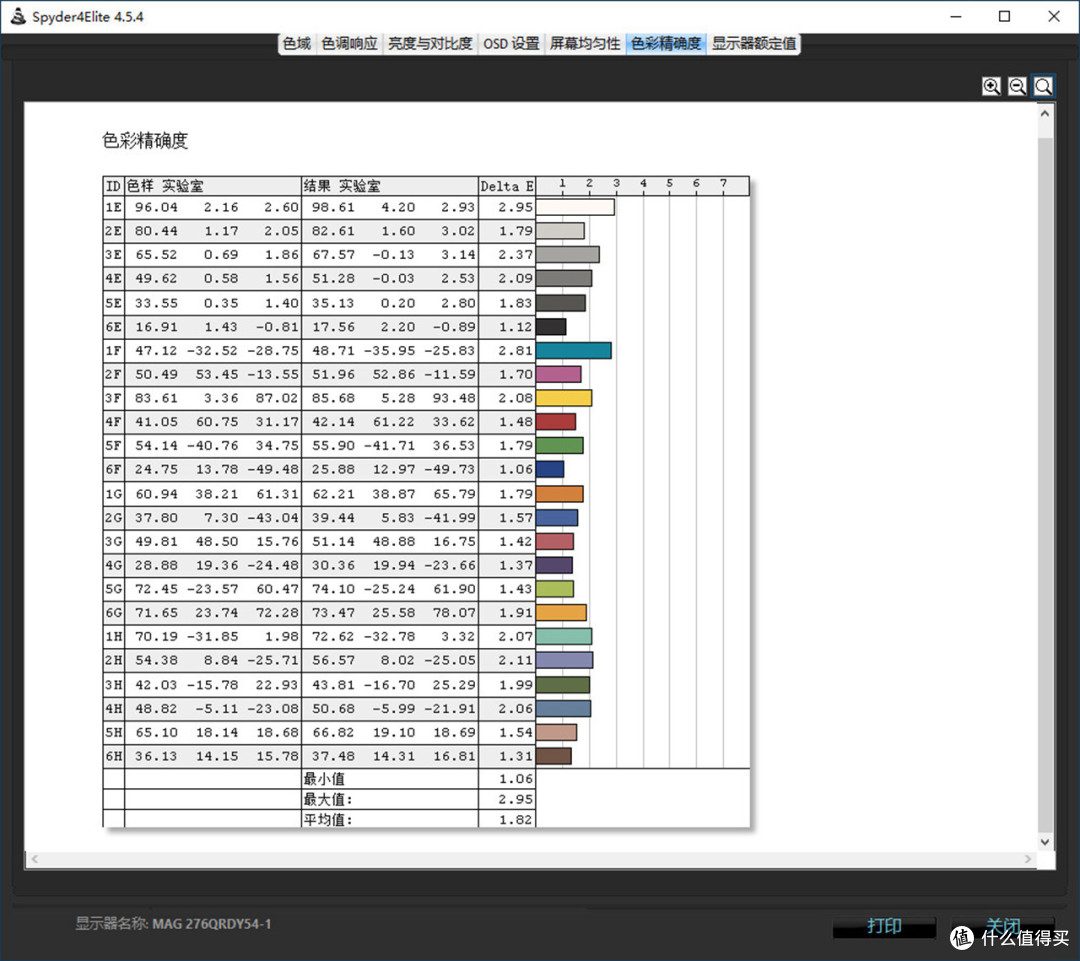Click the teal color bar for row 1F

[574, 351]
